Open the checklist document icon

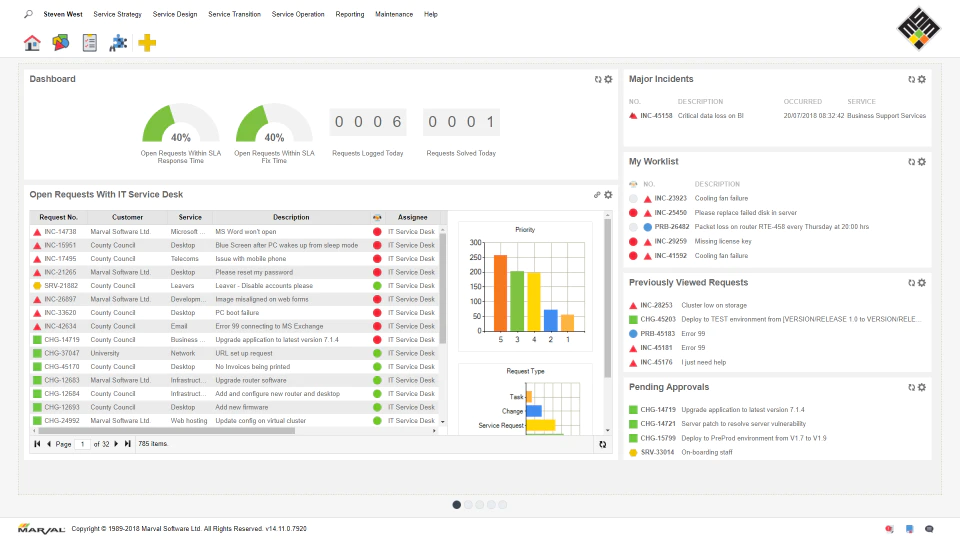coord(89,43)
